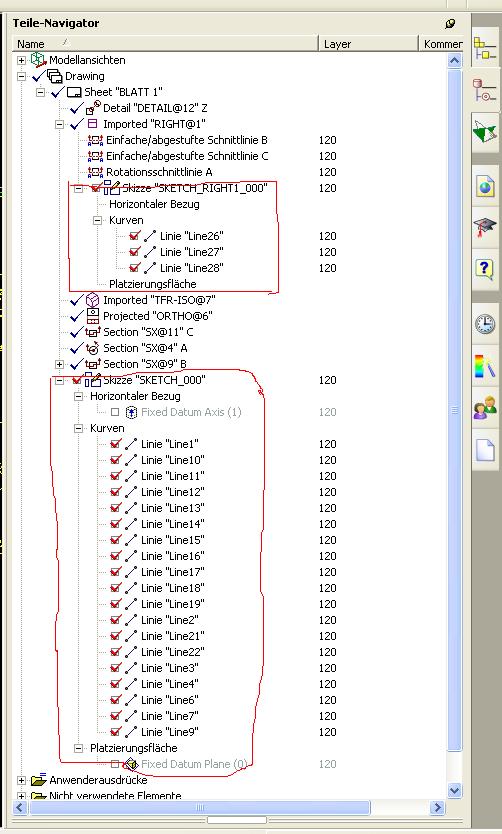The width and height of the screenshot is (502, 834).
Task: Open the Help question mark tab
Action: point(485,269)
